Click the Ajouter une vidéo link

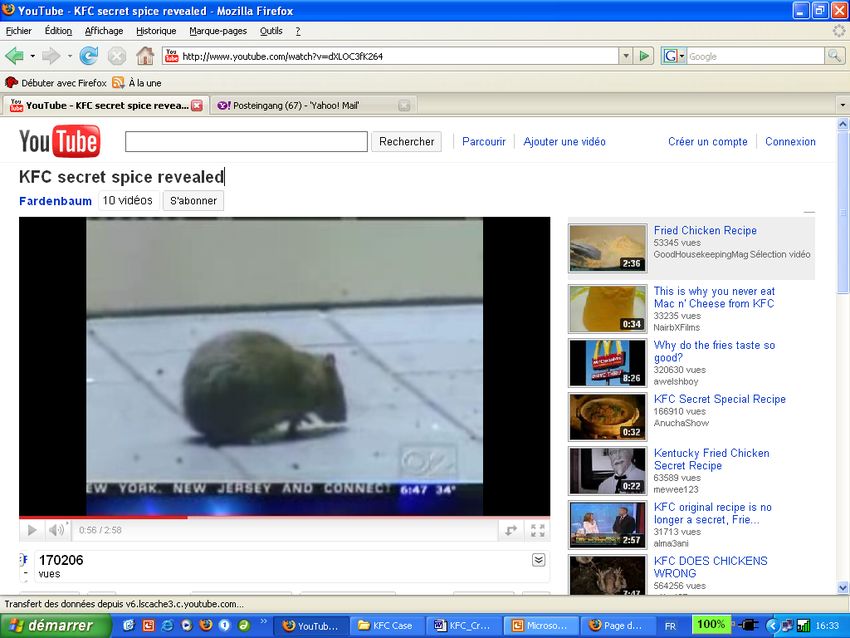564,141
